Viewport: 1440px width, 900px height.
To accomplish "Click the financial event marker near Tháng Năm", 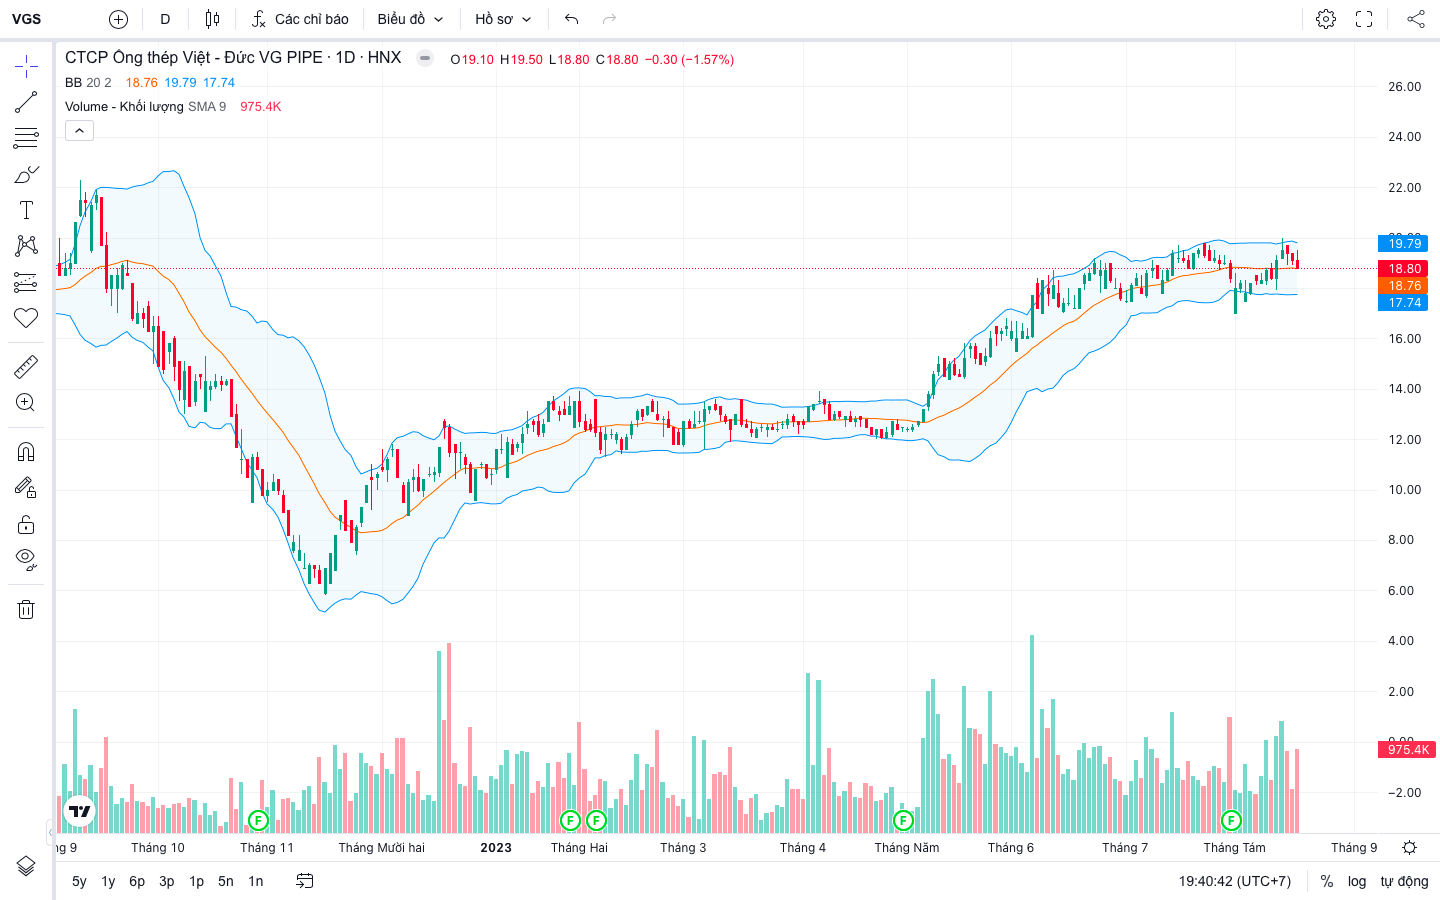I will (903, 820).
